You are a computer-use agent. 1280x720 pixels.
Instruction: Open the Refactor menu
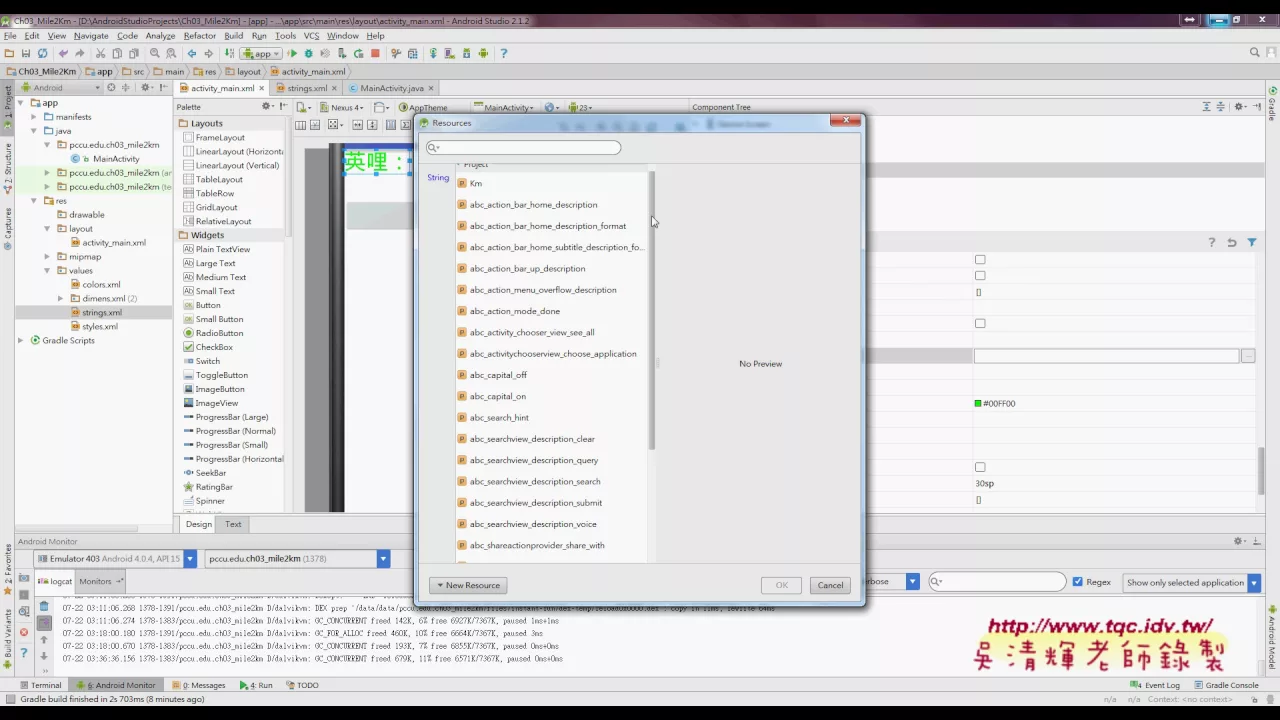(199, 36)
